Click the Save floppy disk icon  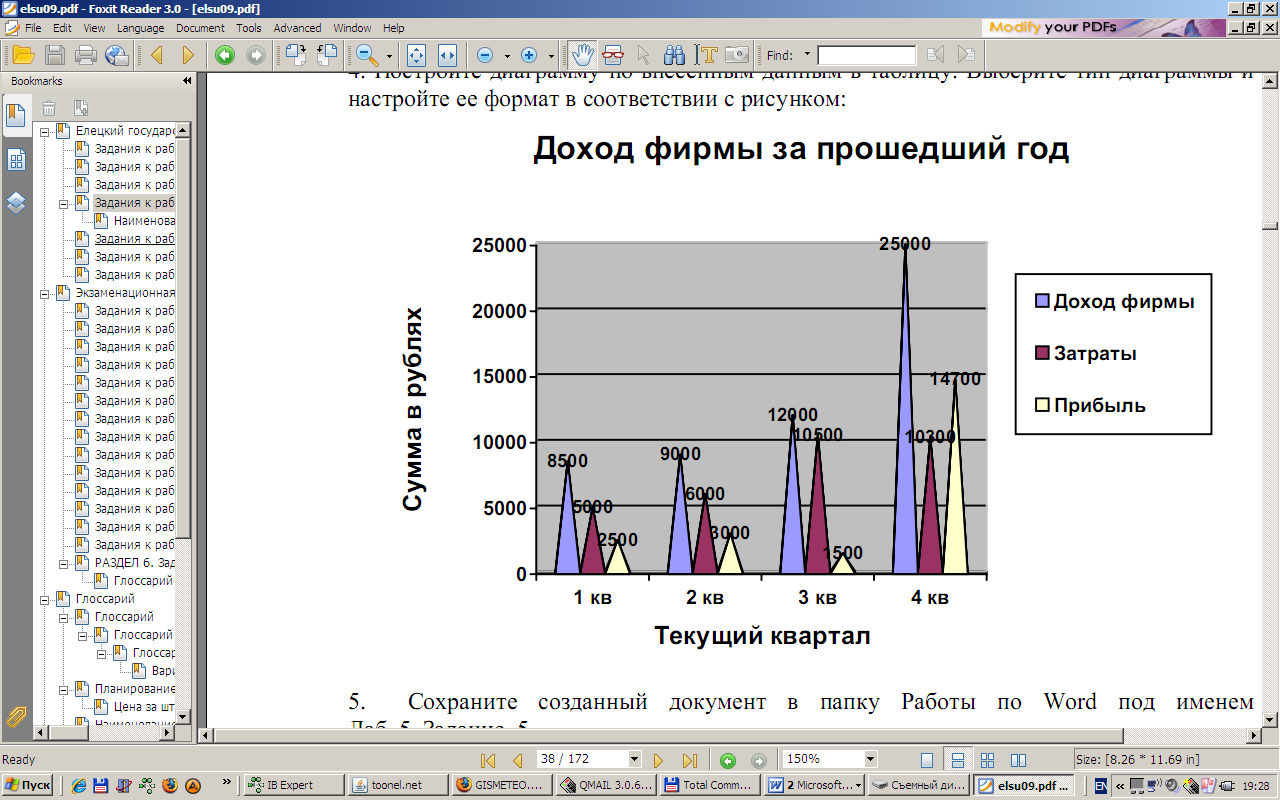point(56,55)
